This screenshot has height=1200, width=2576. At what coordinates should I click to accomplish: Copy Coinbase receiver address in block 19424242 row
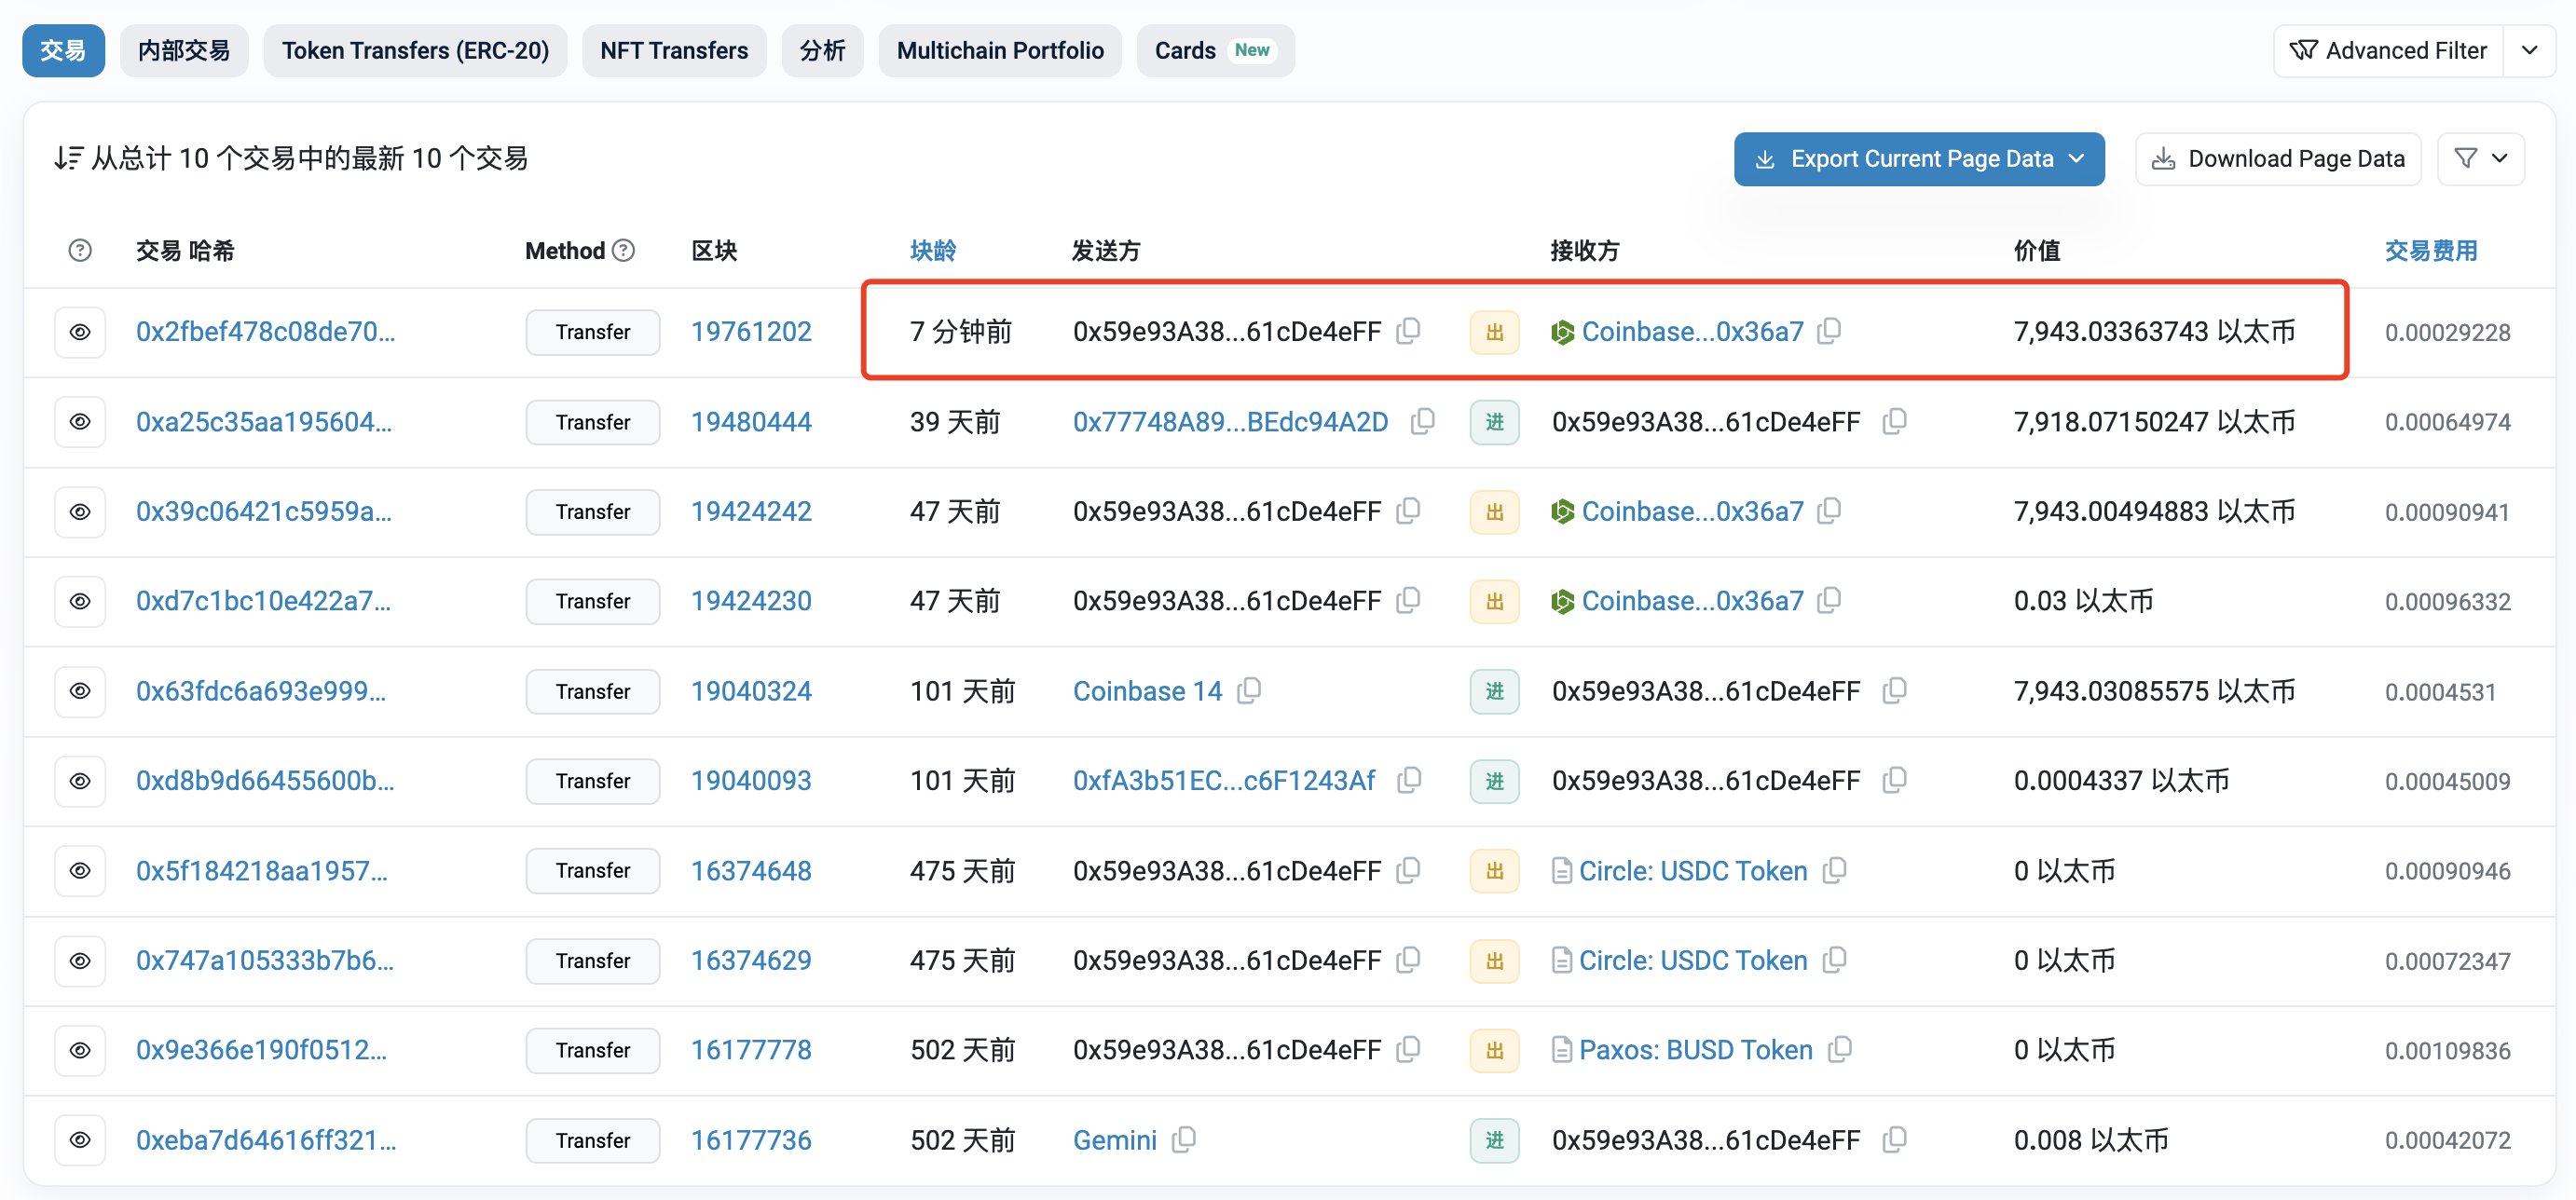[1829, 511]
